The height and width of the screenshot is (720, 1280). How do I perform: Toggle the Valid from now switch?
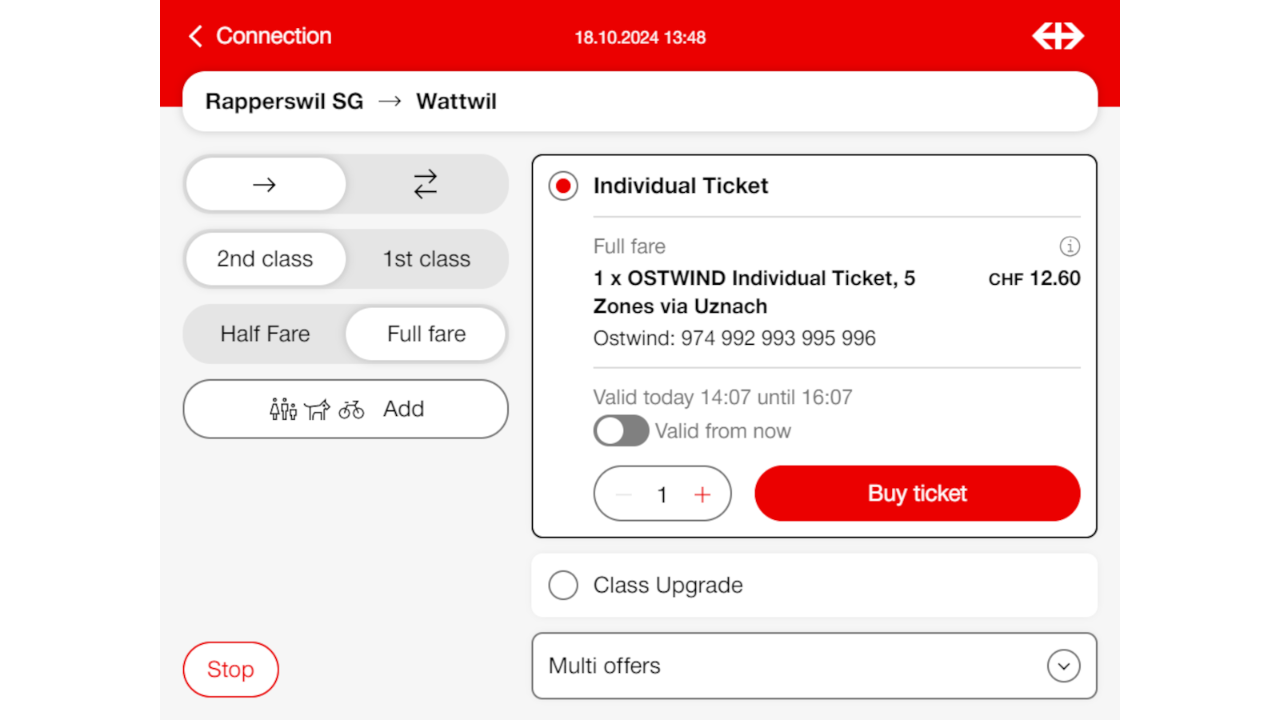[621, 431]
